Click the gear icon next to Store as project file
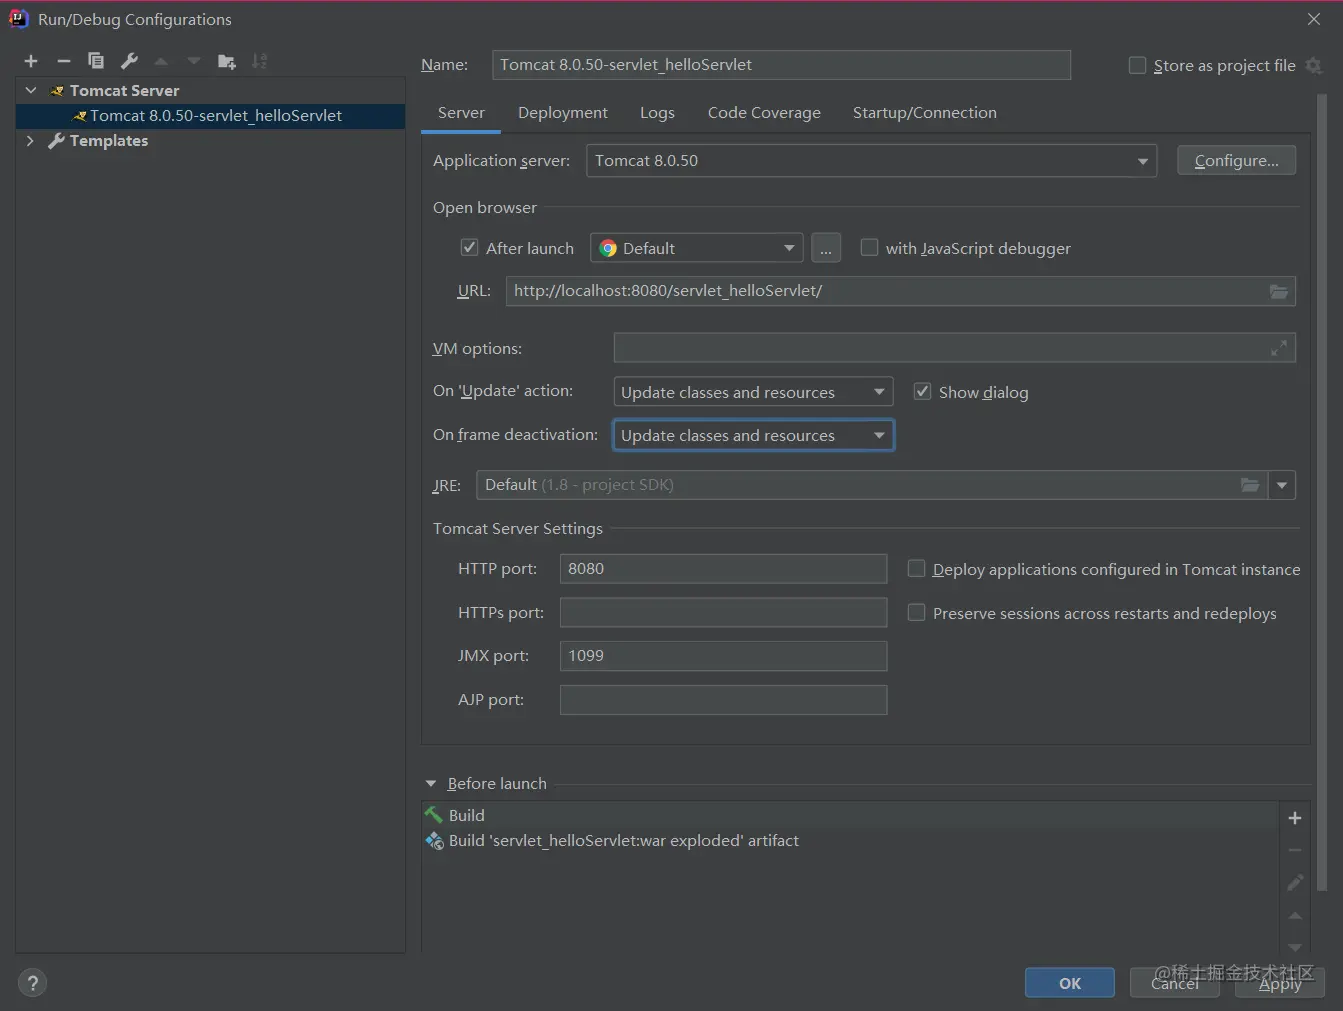The height and width of the screenshot is (1011, 1343). tap(1314, 65)
